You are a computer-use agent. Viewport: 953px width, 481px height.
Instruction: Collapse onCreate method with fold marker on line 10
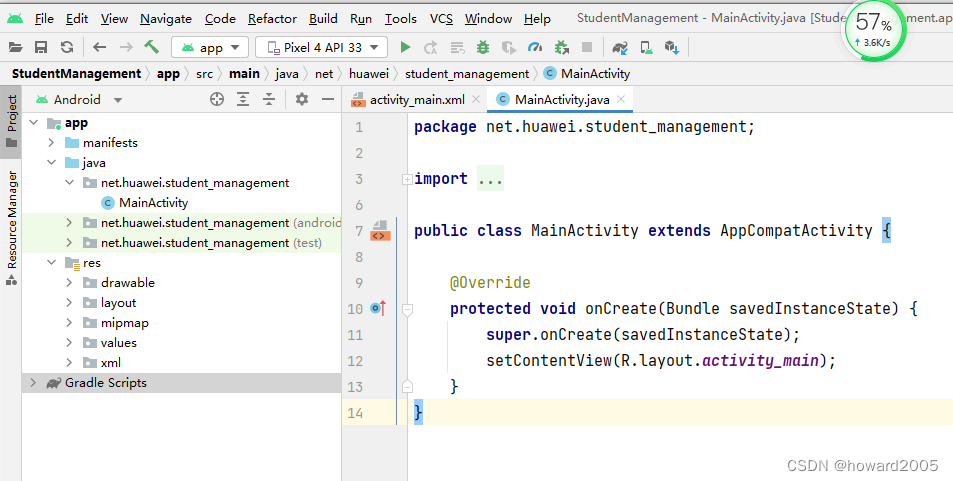click(407, 310)
